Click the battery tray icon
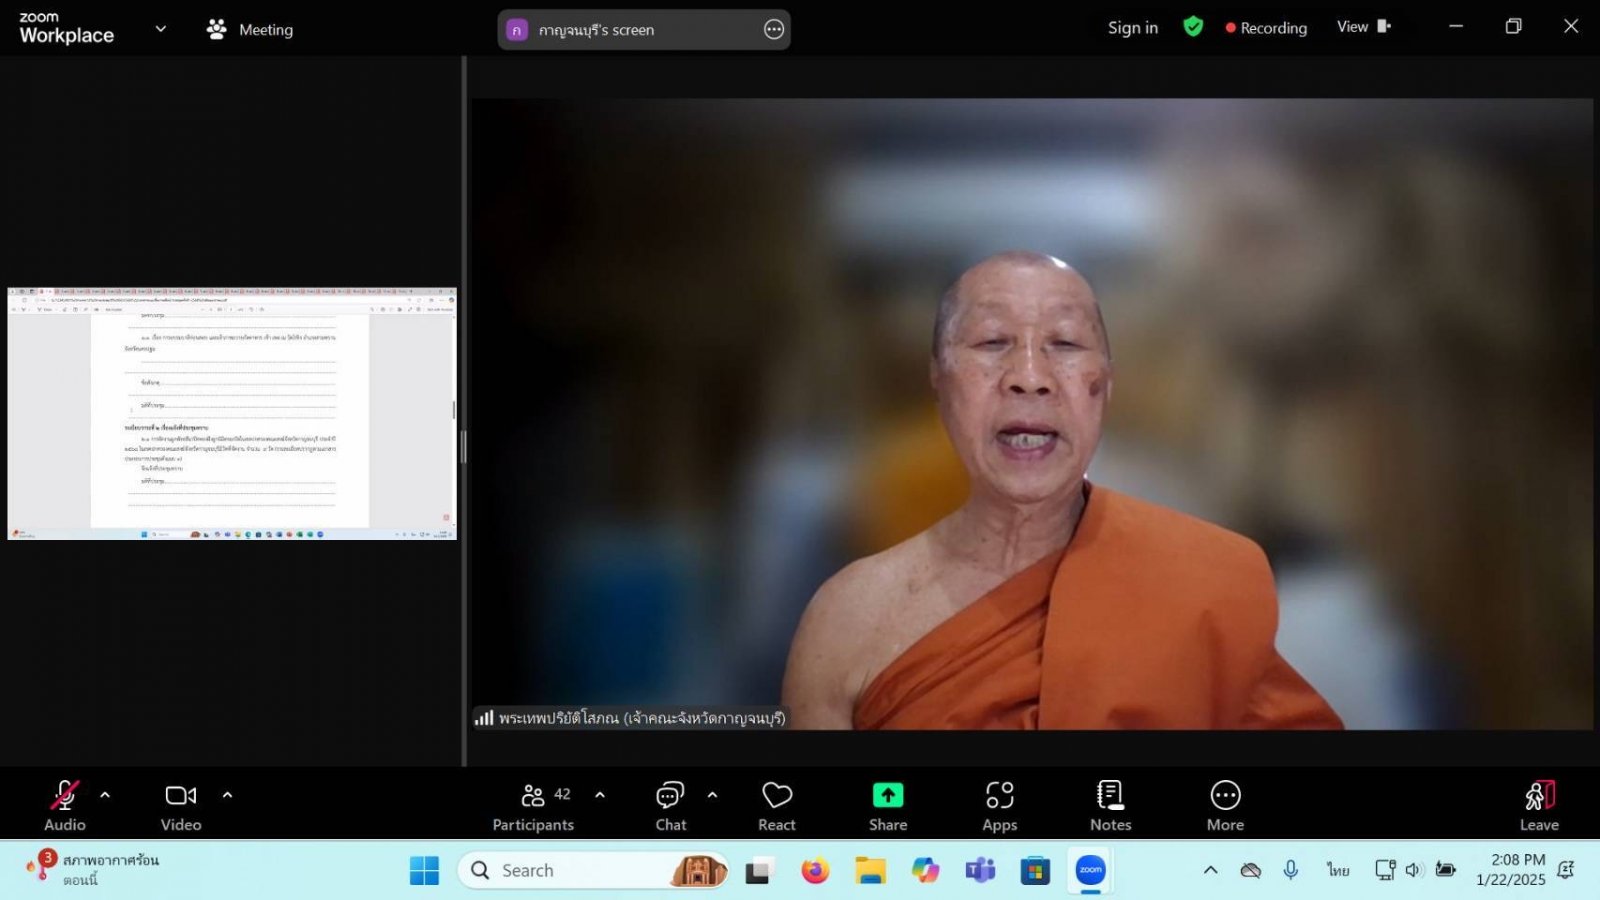Image resolution: width=1600 pixels, height=900 pixels. [x=1445, y=869]
